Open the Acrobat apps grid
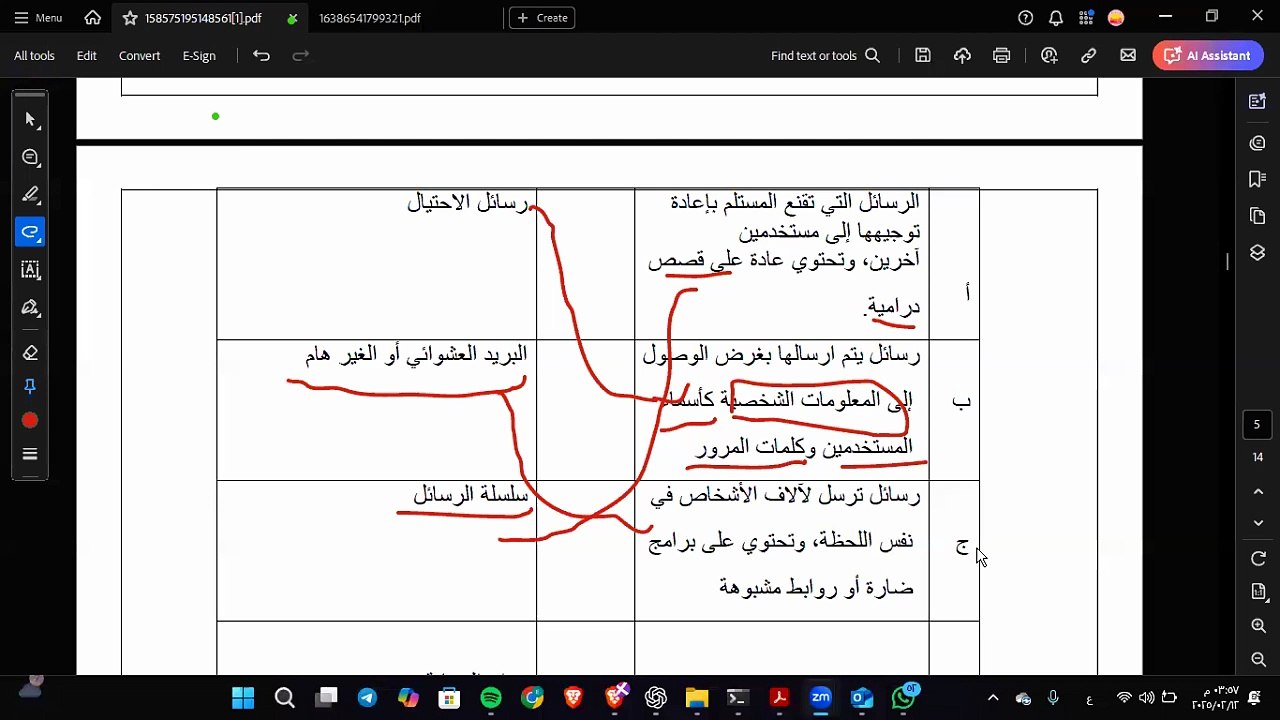Image resolution: width=1280 pixels, height=720 pixels. pyautogui.click(x=1086, y=18)
